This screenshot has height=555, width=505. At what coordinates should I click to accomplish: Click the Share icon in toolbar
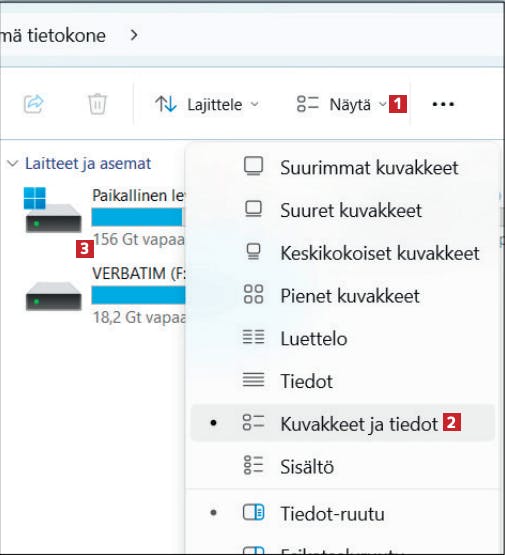(34, 104)
